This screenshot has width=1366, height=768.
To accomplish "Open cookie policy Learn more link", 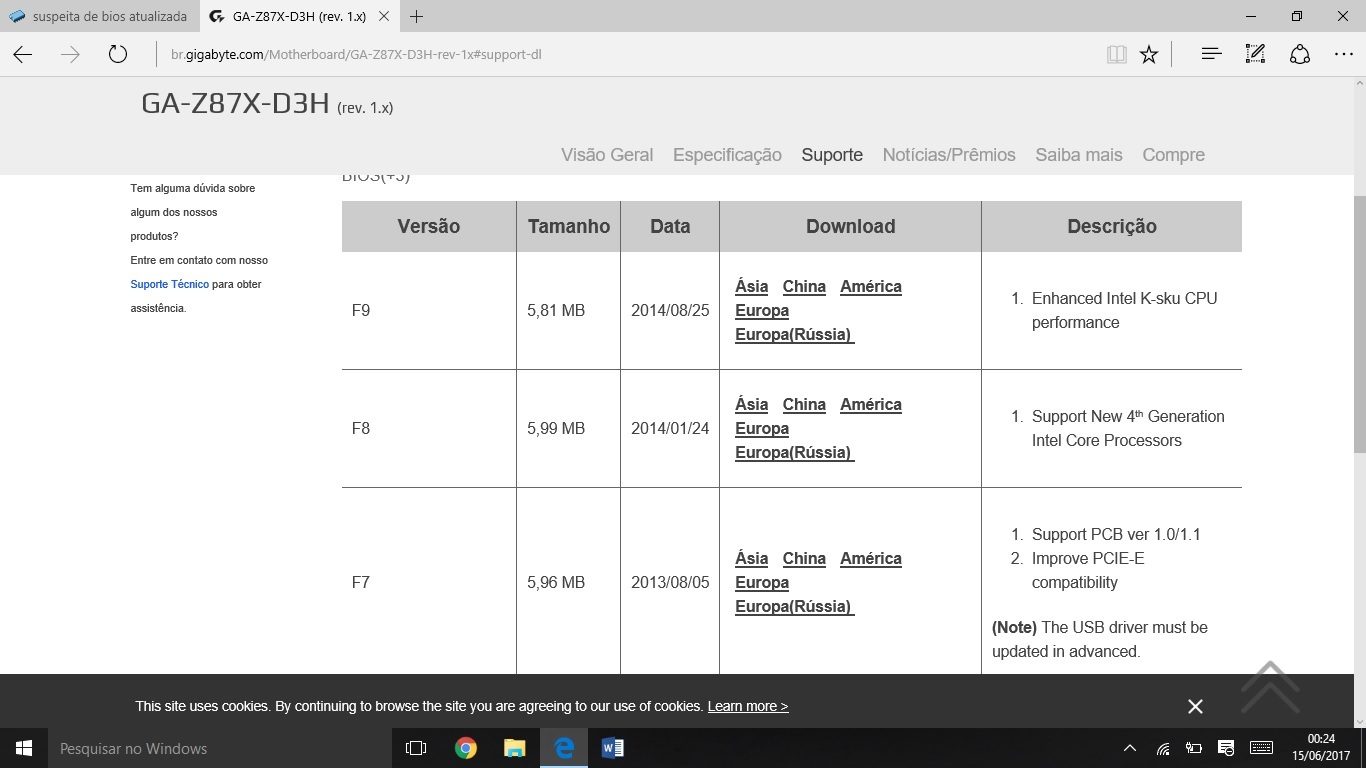I will [748, 706].
